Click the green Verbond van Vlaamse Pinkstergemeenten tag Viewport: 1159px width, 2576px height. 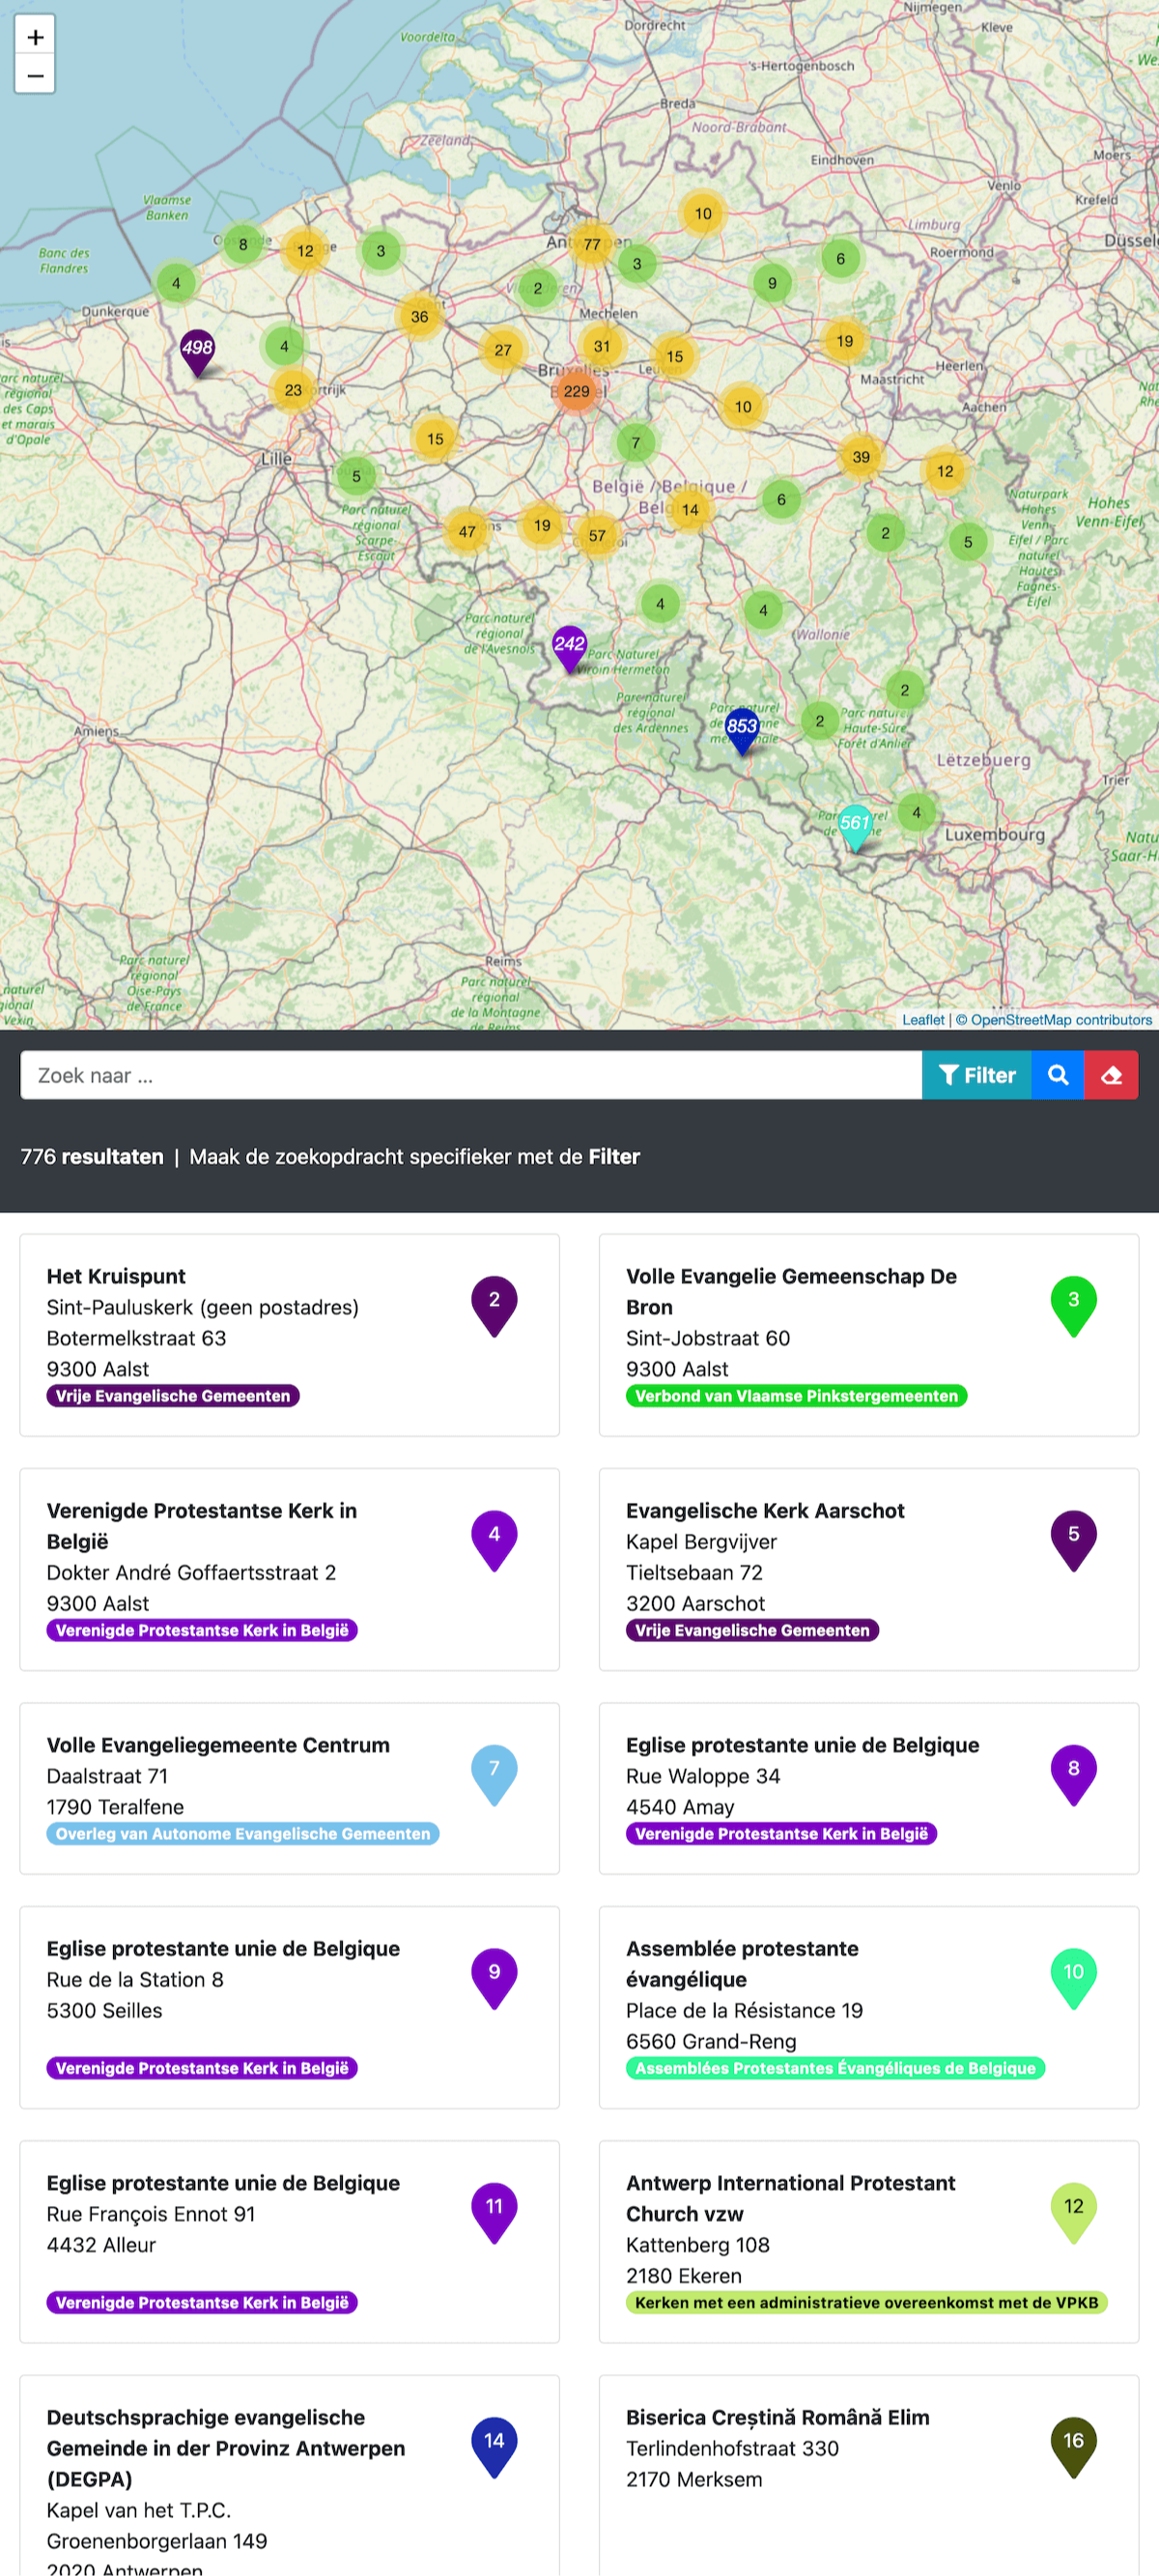pyautogui.click(x=796, y=1396)
